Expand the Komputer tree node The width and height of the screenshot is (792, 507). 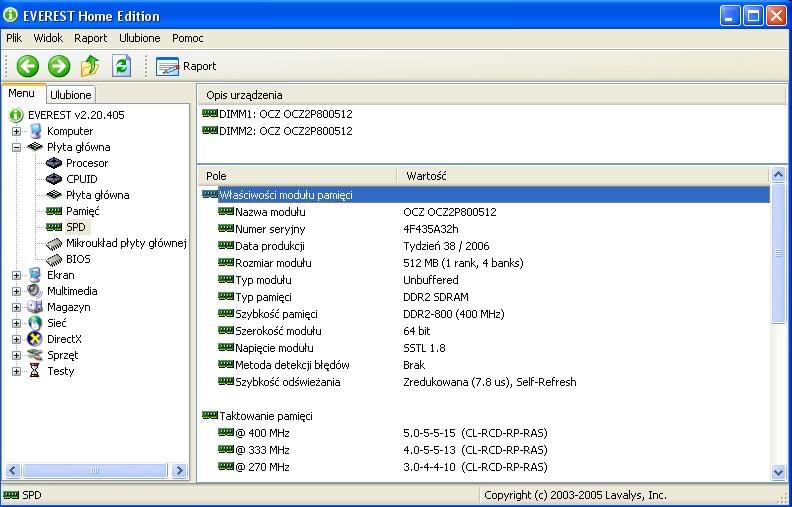point(16,131)
